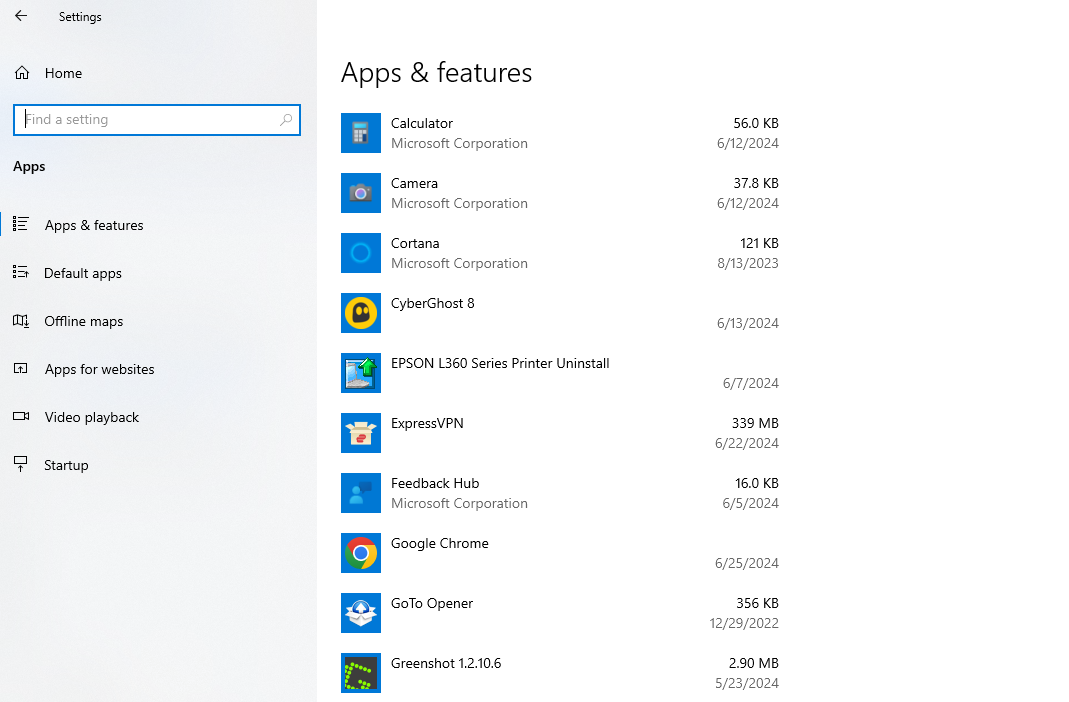Click the Camera app name
This screenshot has height=702, width=1069.
pos(414,183)
